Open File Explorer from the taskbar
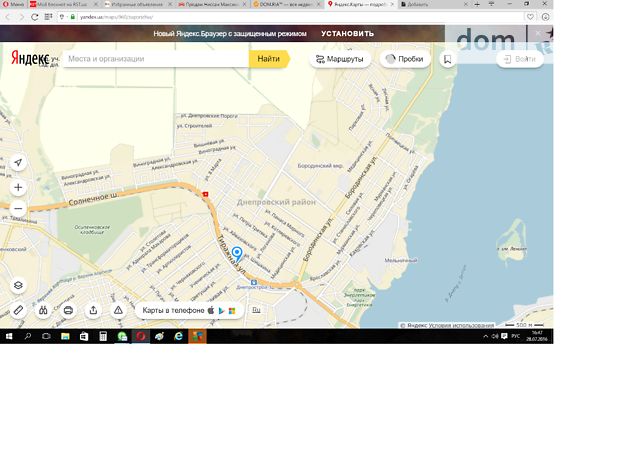This screenshot has width=620, height=460. click(x=65, y=336)
